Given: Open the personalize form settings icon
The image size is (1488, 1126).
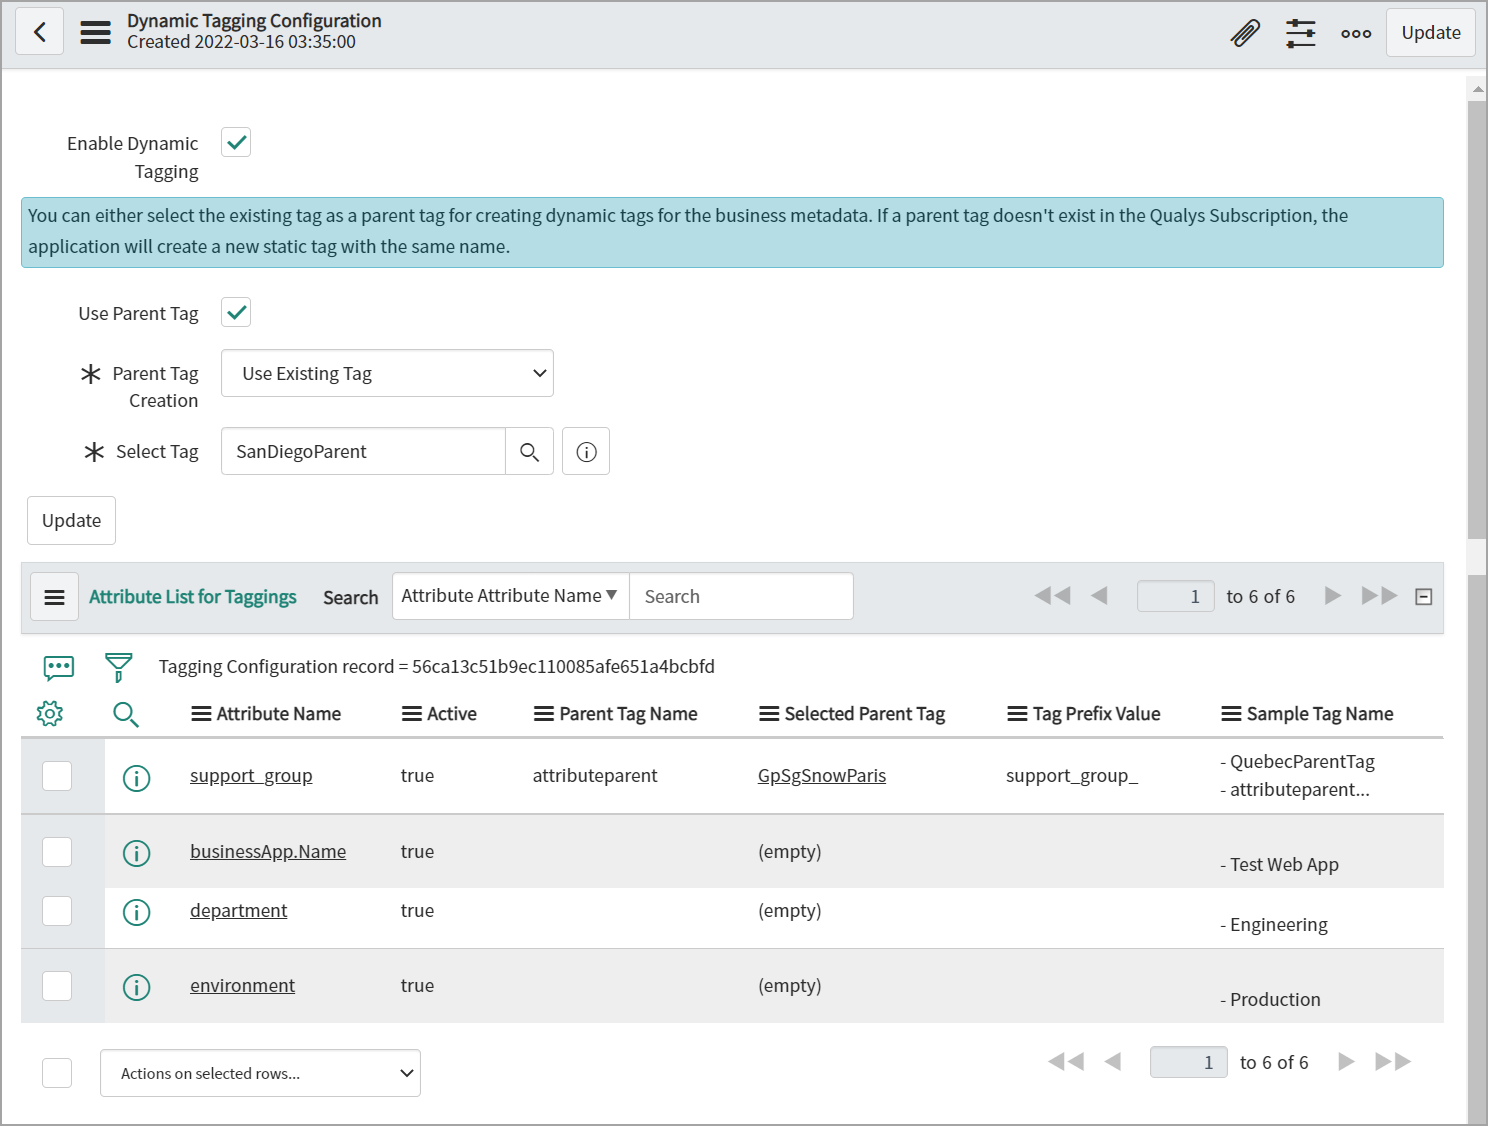Looking at the screenshot, I should [1300, 33].
